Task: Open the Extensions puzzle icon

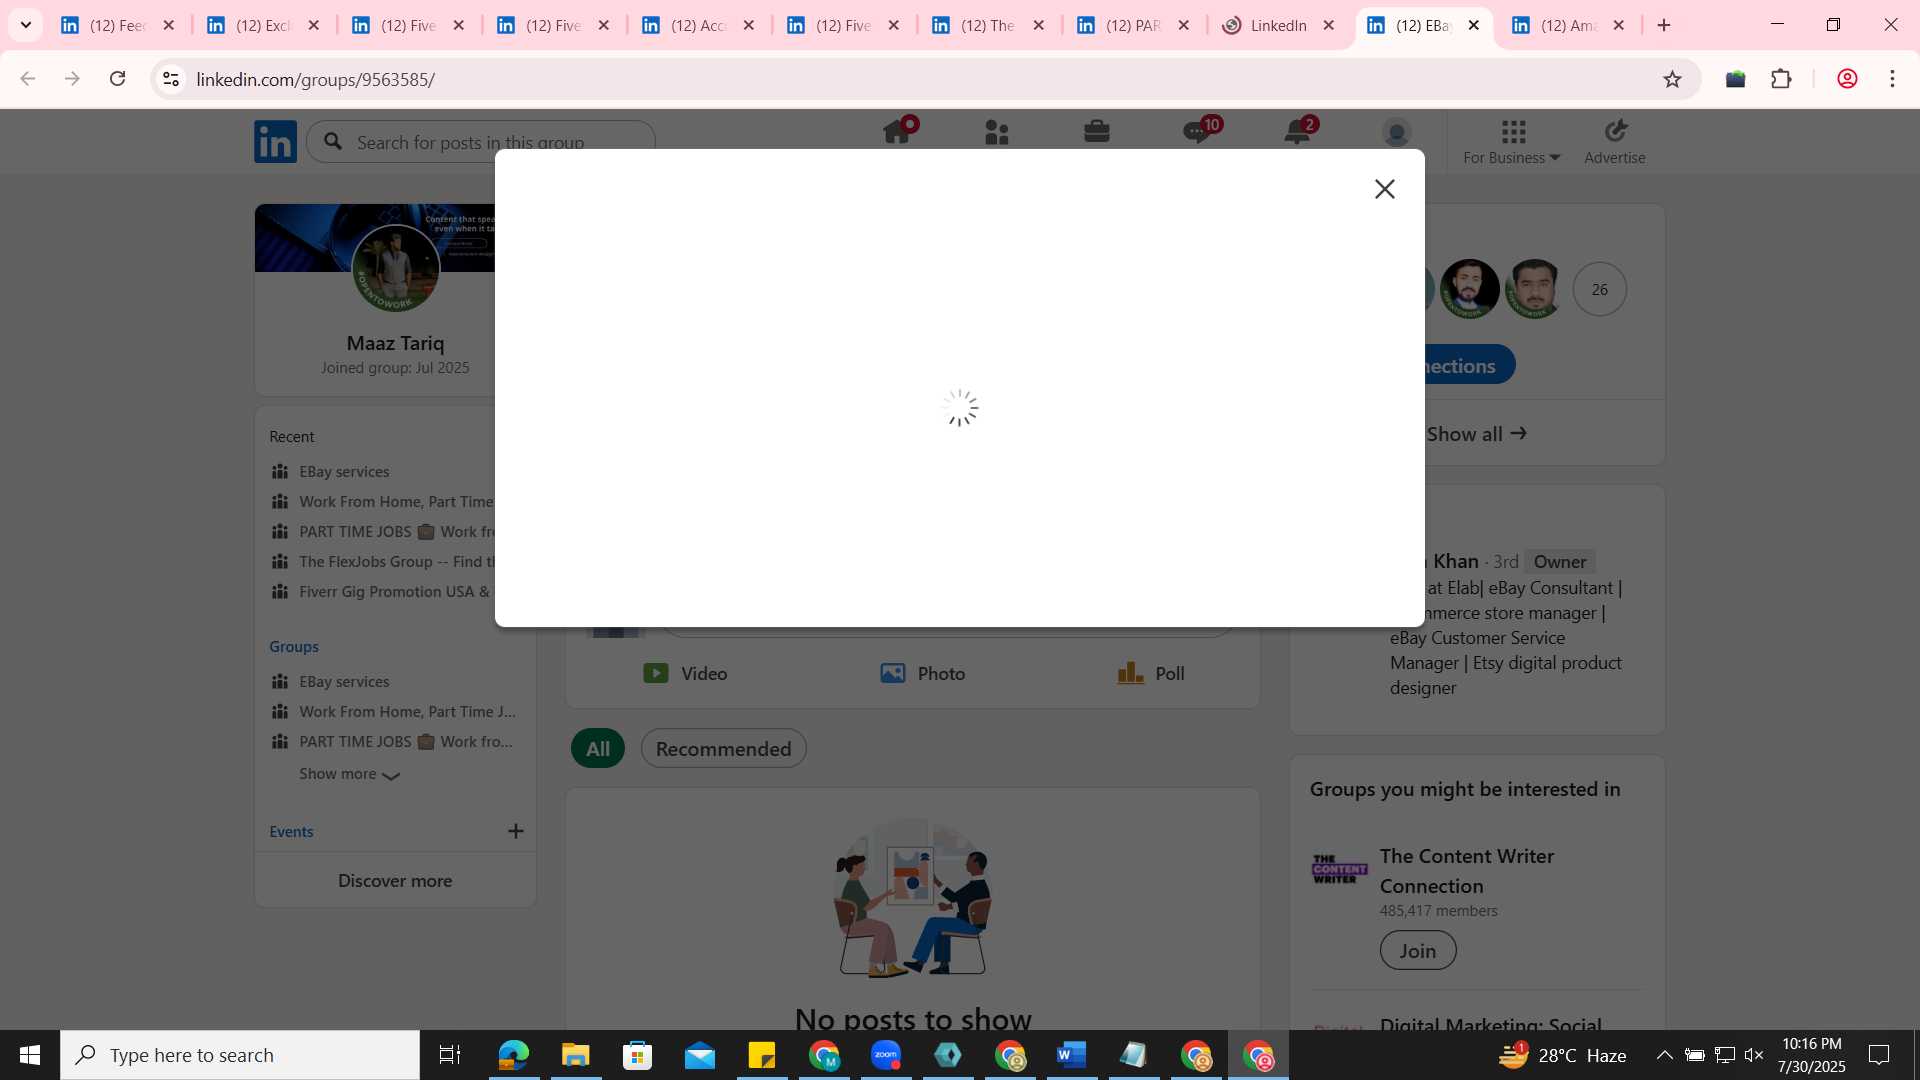Action: click(1781, 79)
